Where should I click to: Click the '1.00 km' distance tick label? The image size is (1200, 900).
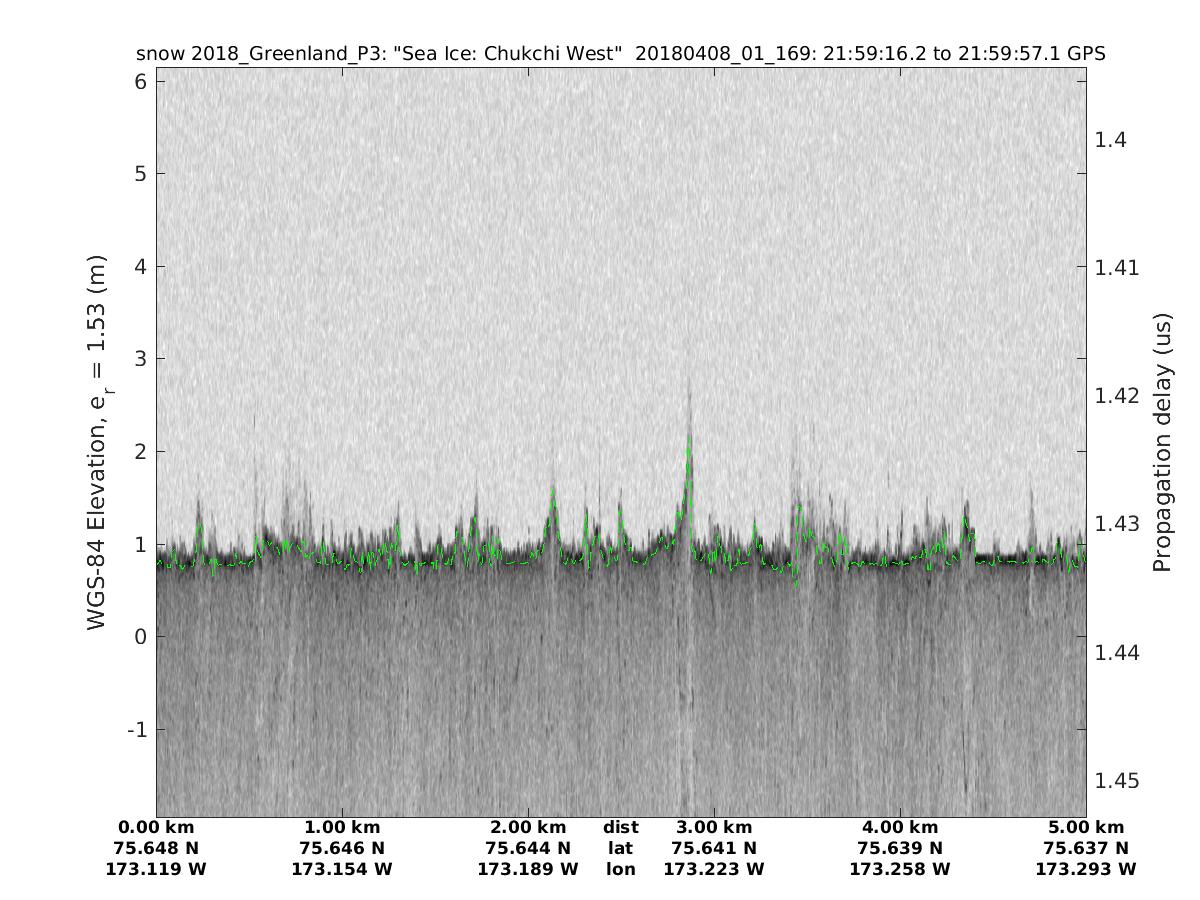[342, 827]
